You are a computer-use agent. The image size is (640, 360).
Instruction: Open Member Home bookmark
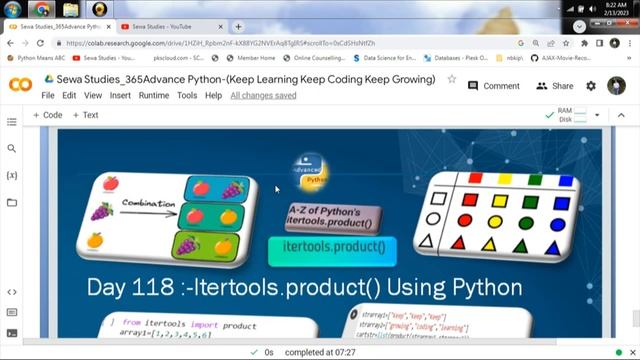click(251, 58)
